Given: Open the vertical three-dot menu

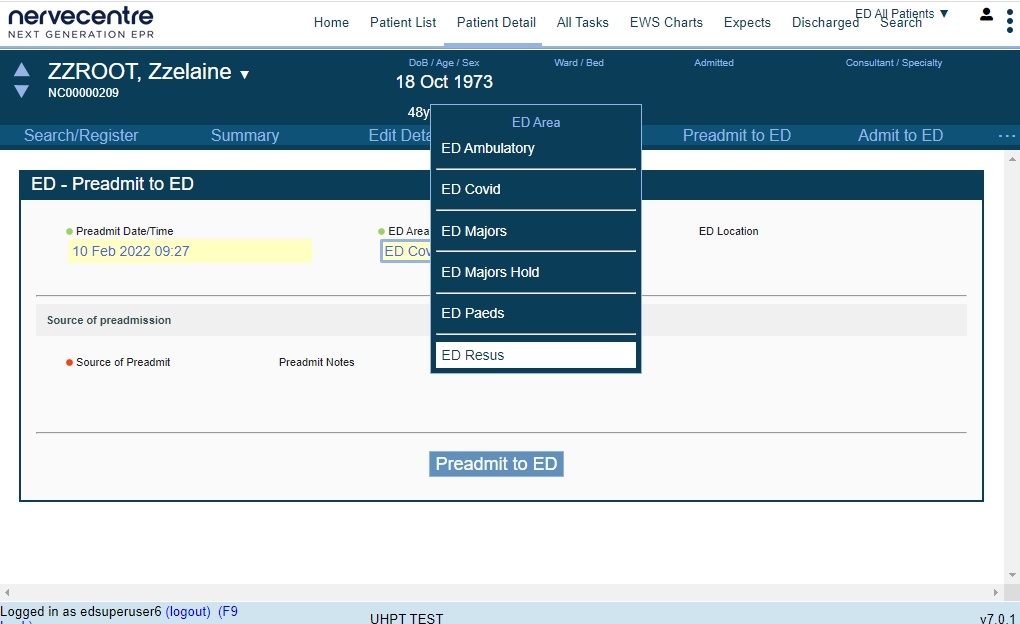Looking at the screenshot, I should coord(1010,21).
